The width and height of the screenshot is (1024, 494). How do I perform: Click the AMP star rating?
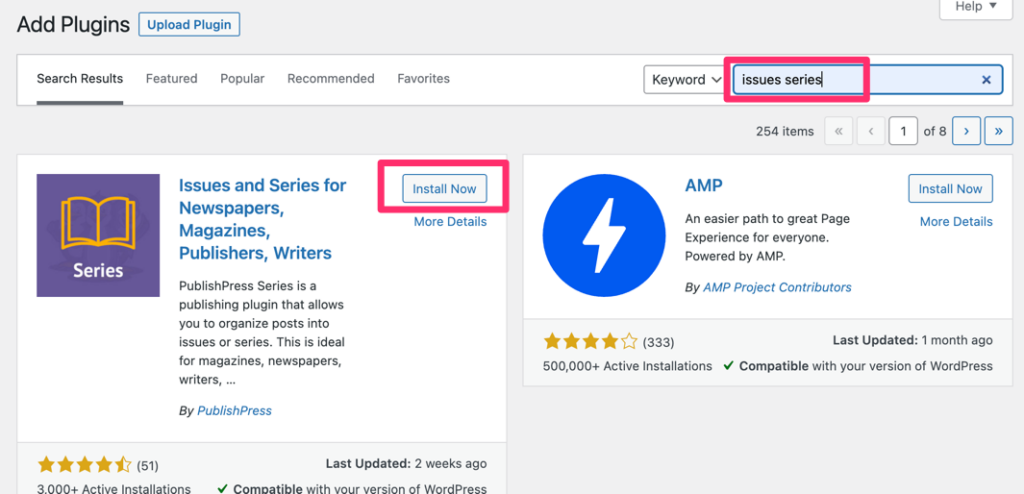[590, 341]
